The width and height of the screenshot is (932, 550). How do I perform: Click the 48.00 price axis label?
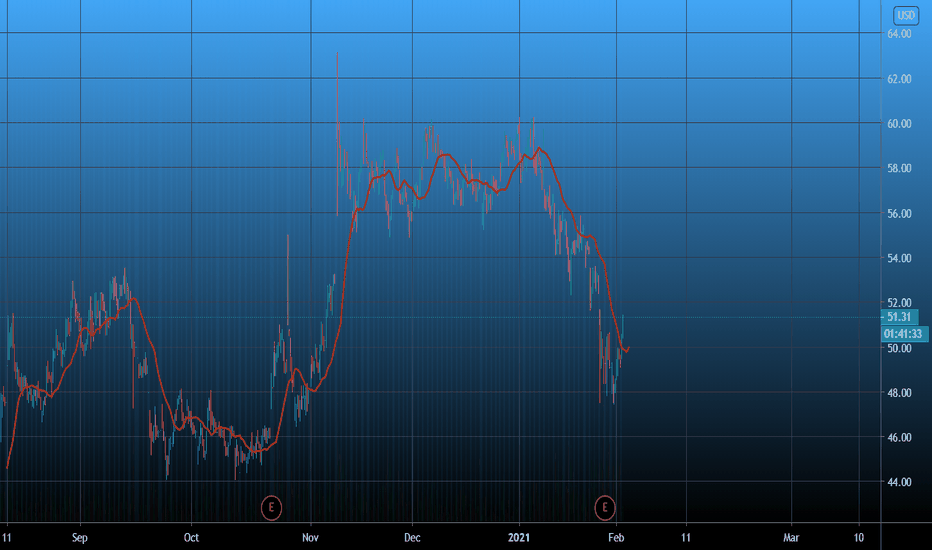coord(899,392)
